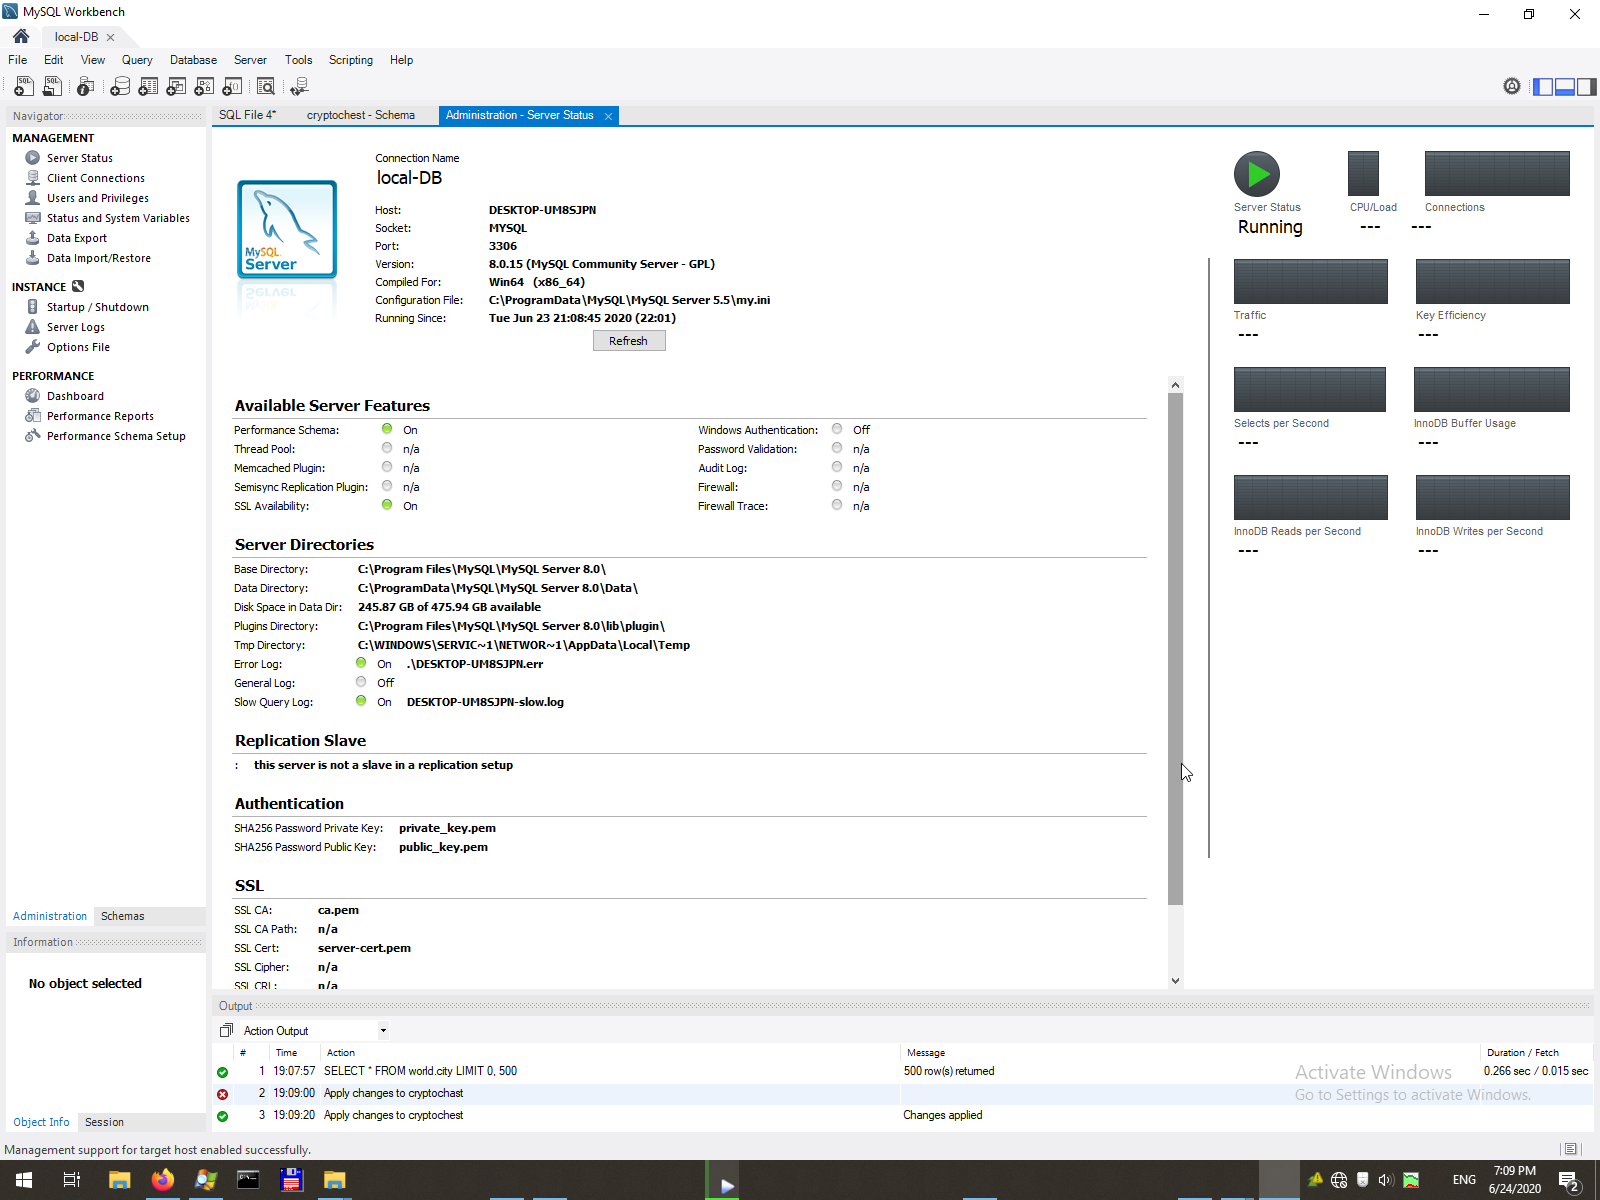Image resolution: width=1600 pixels, height=1200 pixels.
Task: Open File Explorer from the taskbar
Action: coord(120,1180)
